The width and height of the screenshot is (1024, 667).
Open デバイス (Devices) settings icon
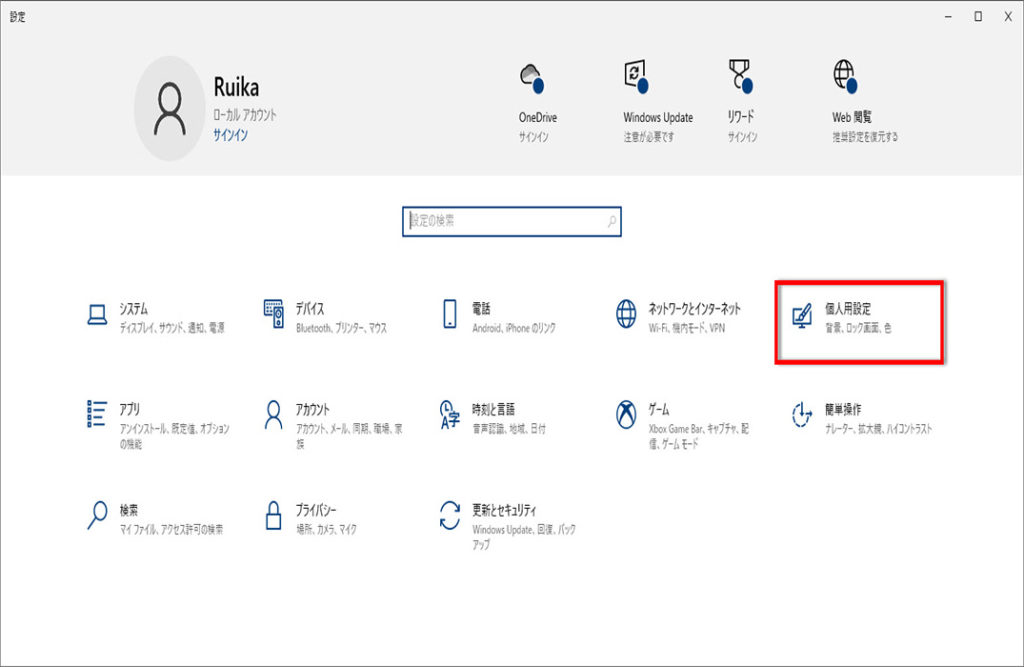pyautogui.click(x=274, y=315)
